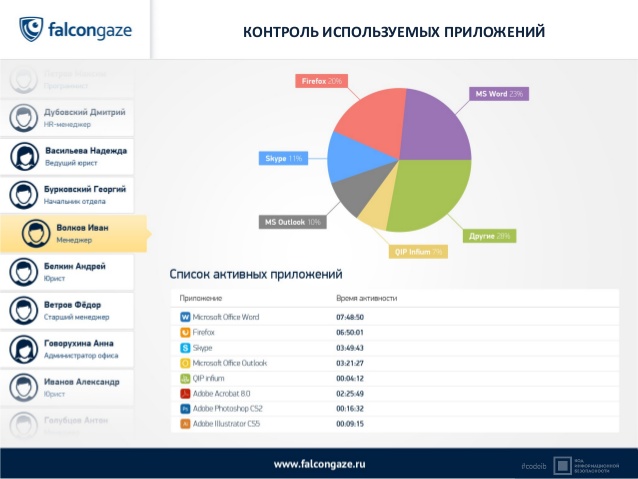Screen dimensions: 638x479
Task: Select avatar of Ветров Фёдор
Action: pyautogui.click(x=24, y=311)
